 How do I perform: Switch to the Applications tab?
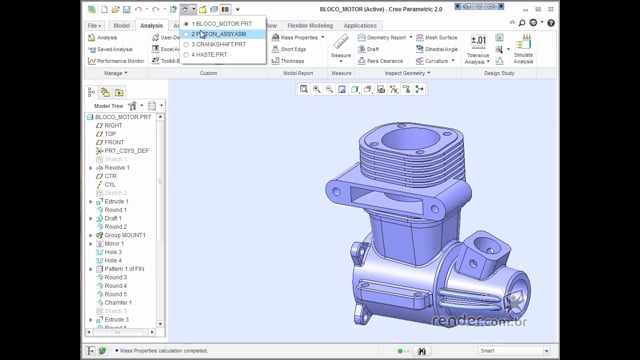coord(360,26)
